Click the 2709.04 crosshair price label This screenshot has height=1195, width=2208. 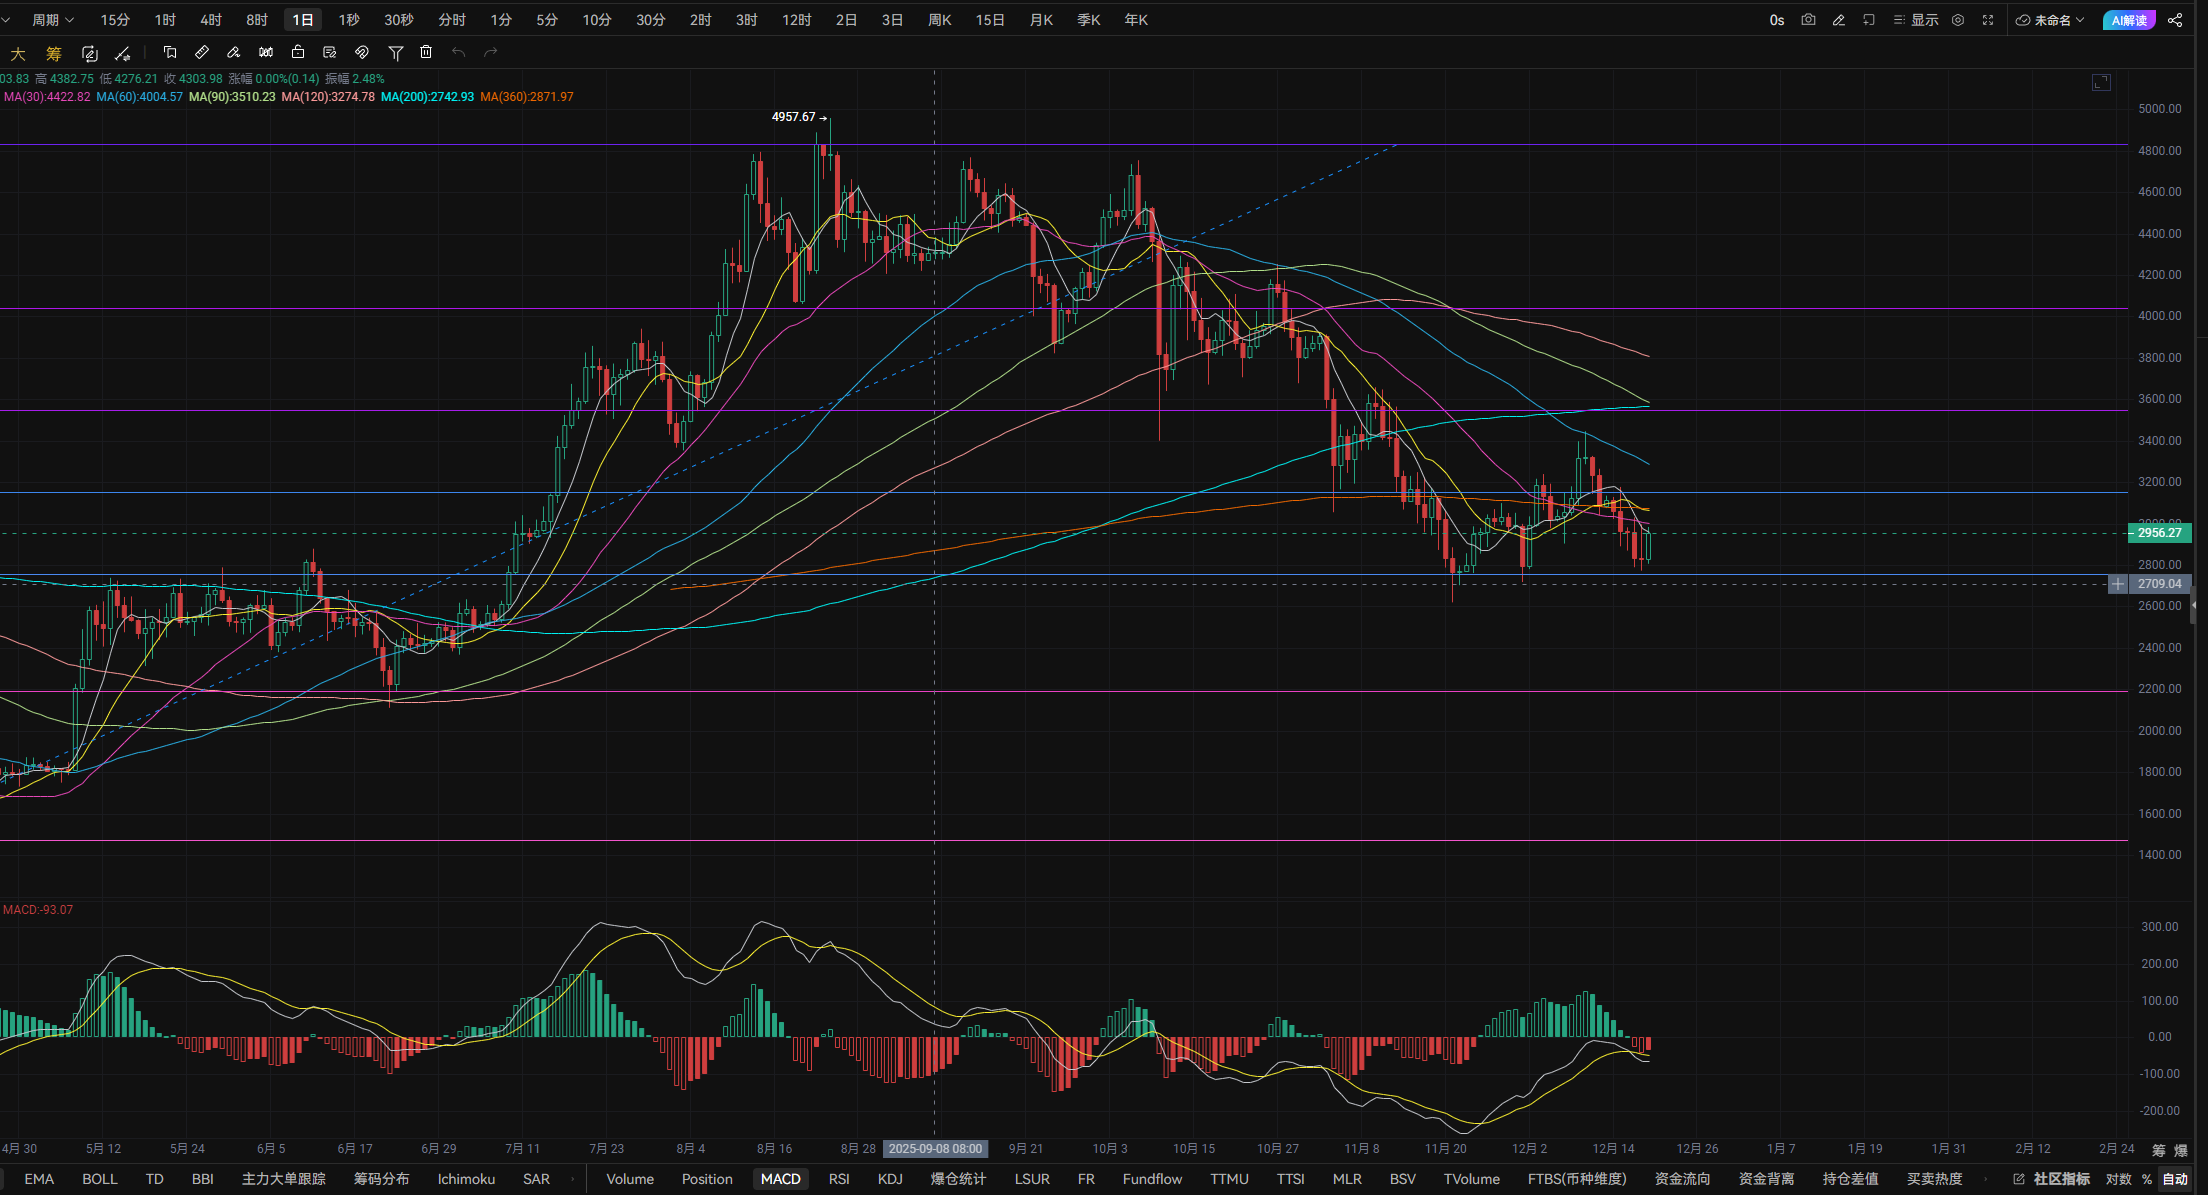(x=2159, y=584)
